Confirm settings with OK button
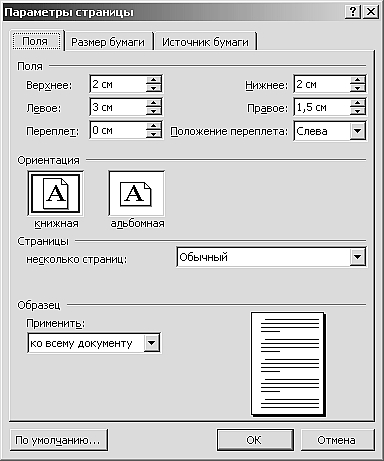384x461 pixels. [x=255, y=440]
